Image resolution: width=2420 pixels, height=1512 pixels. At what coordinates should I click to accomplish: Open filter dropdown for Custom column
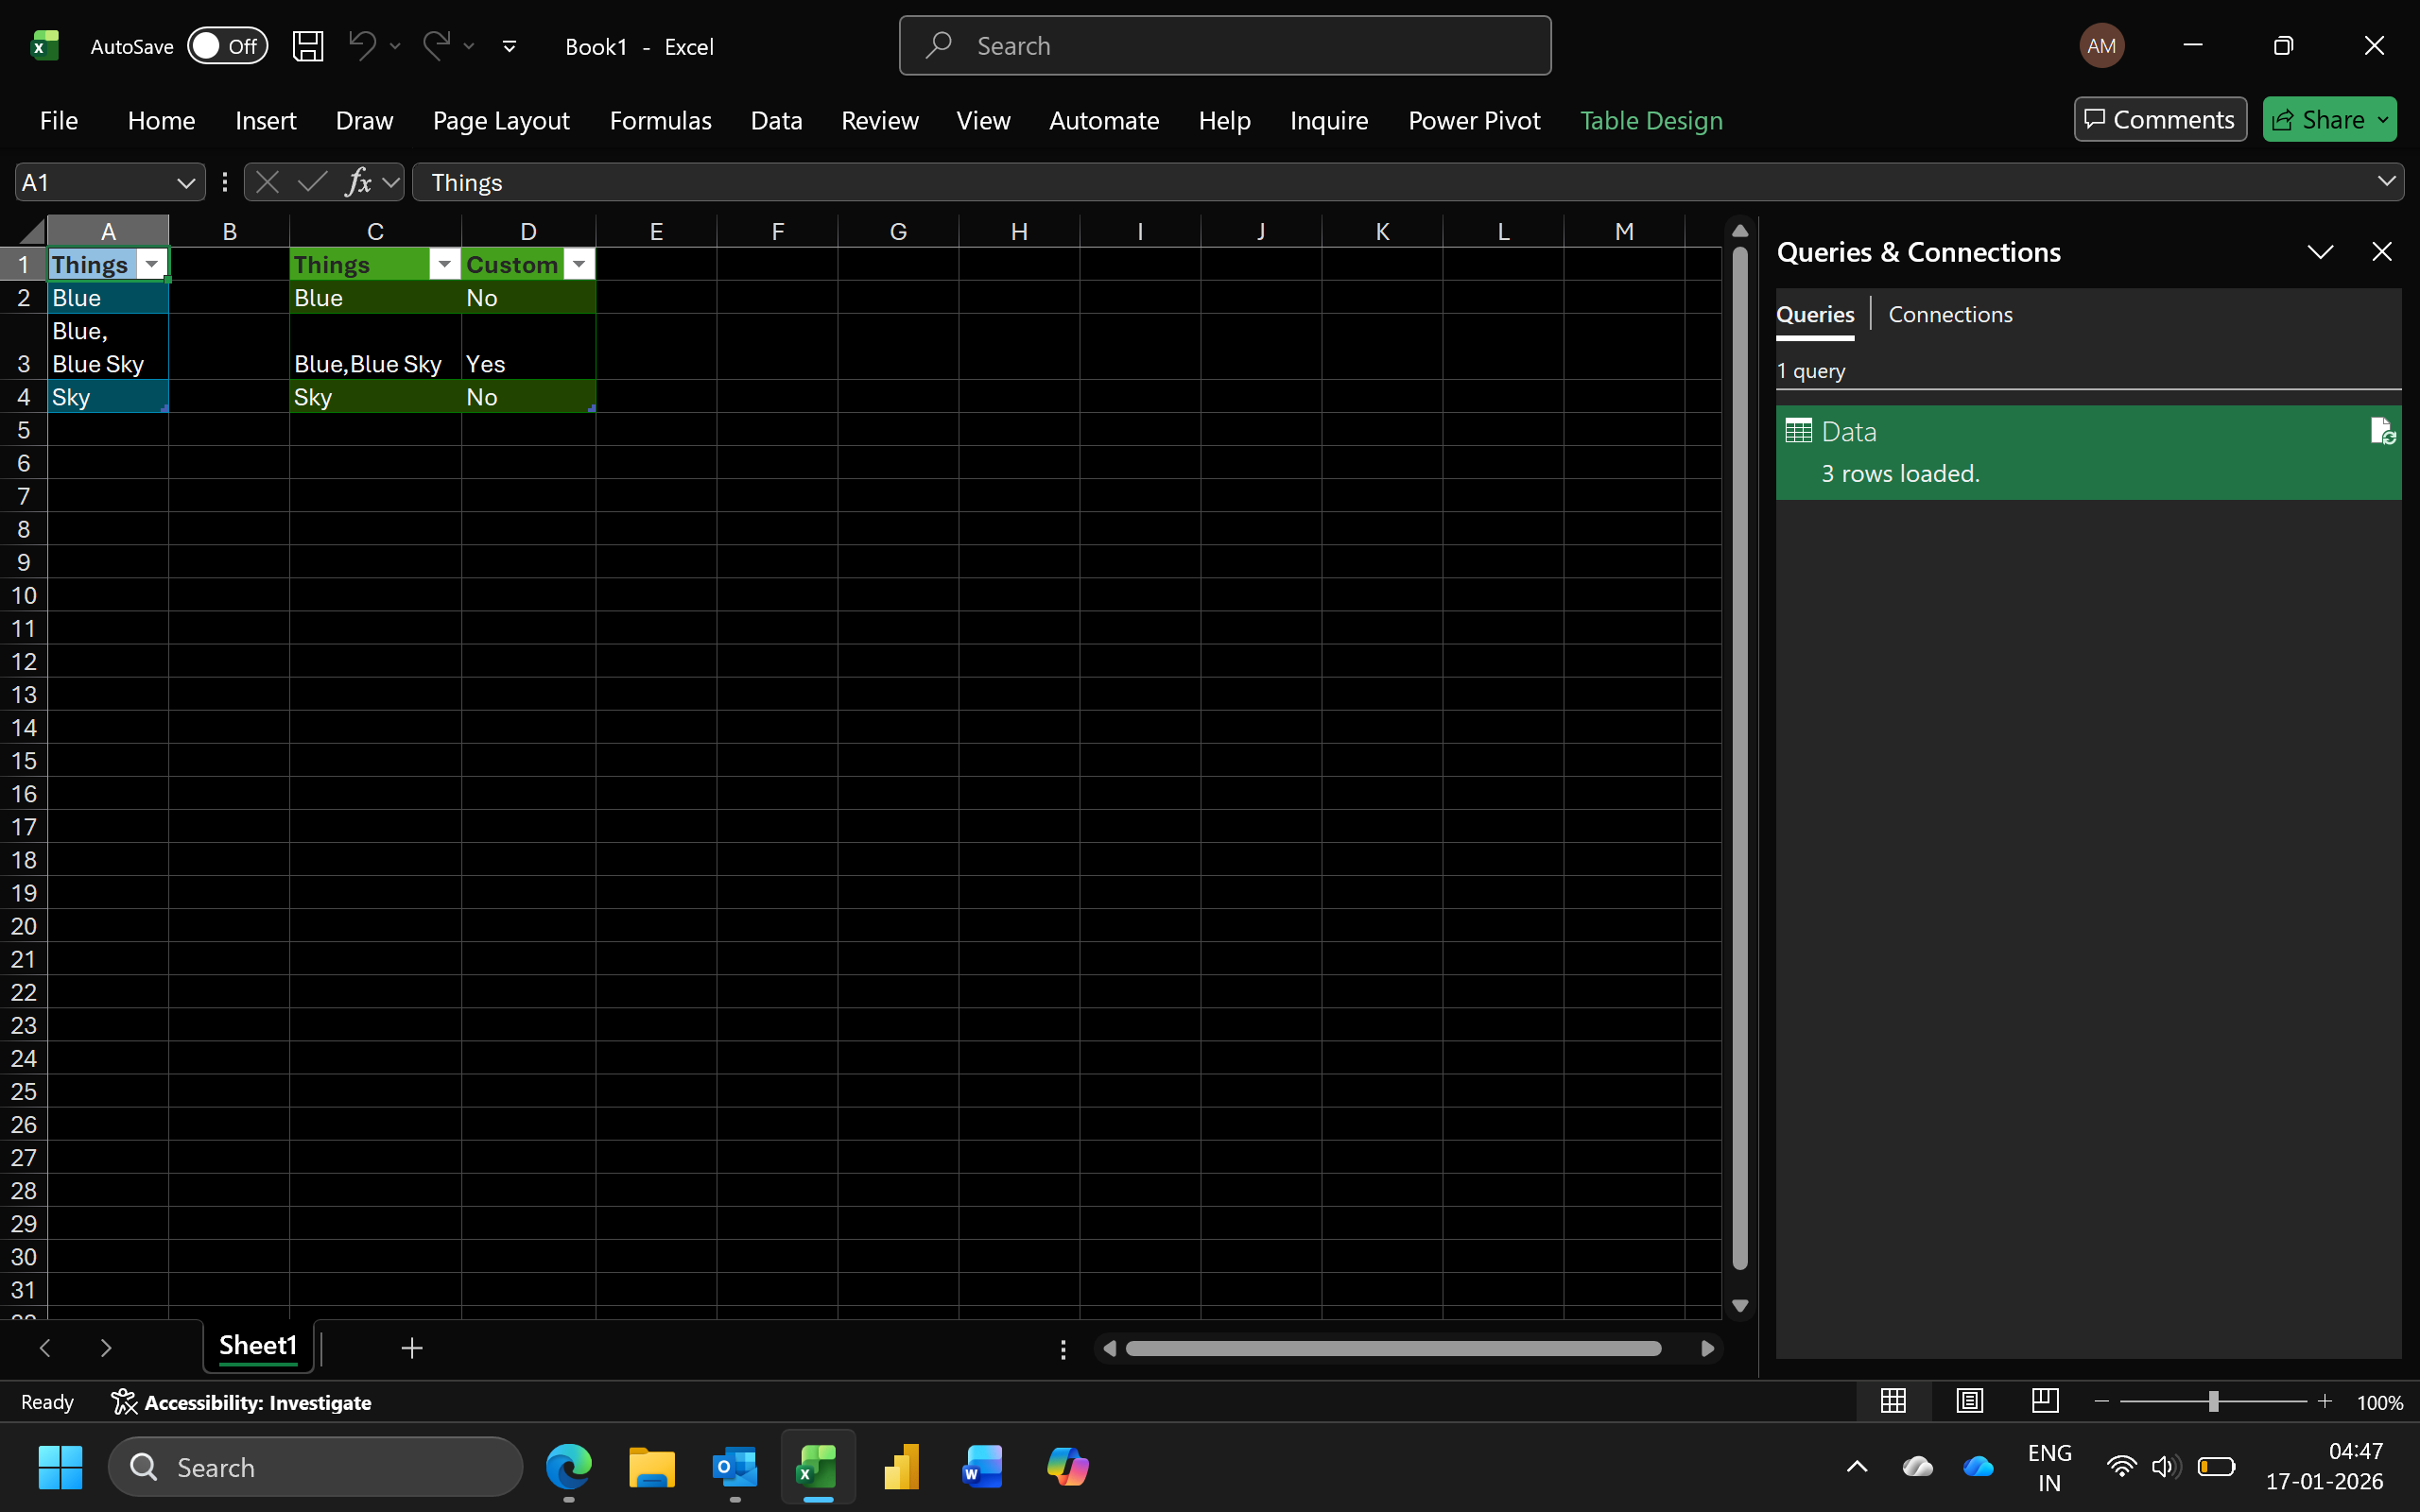[x=579, y=264]
